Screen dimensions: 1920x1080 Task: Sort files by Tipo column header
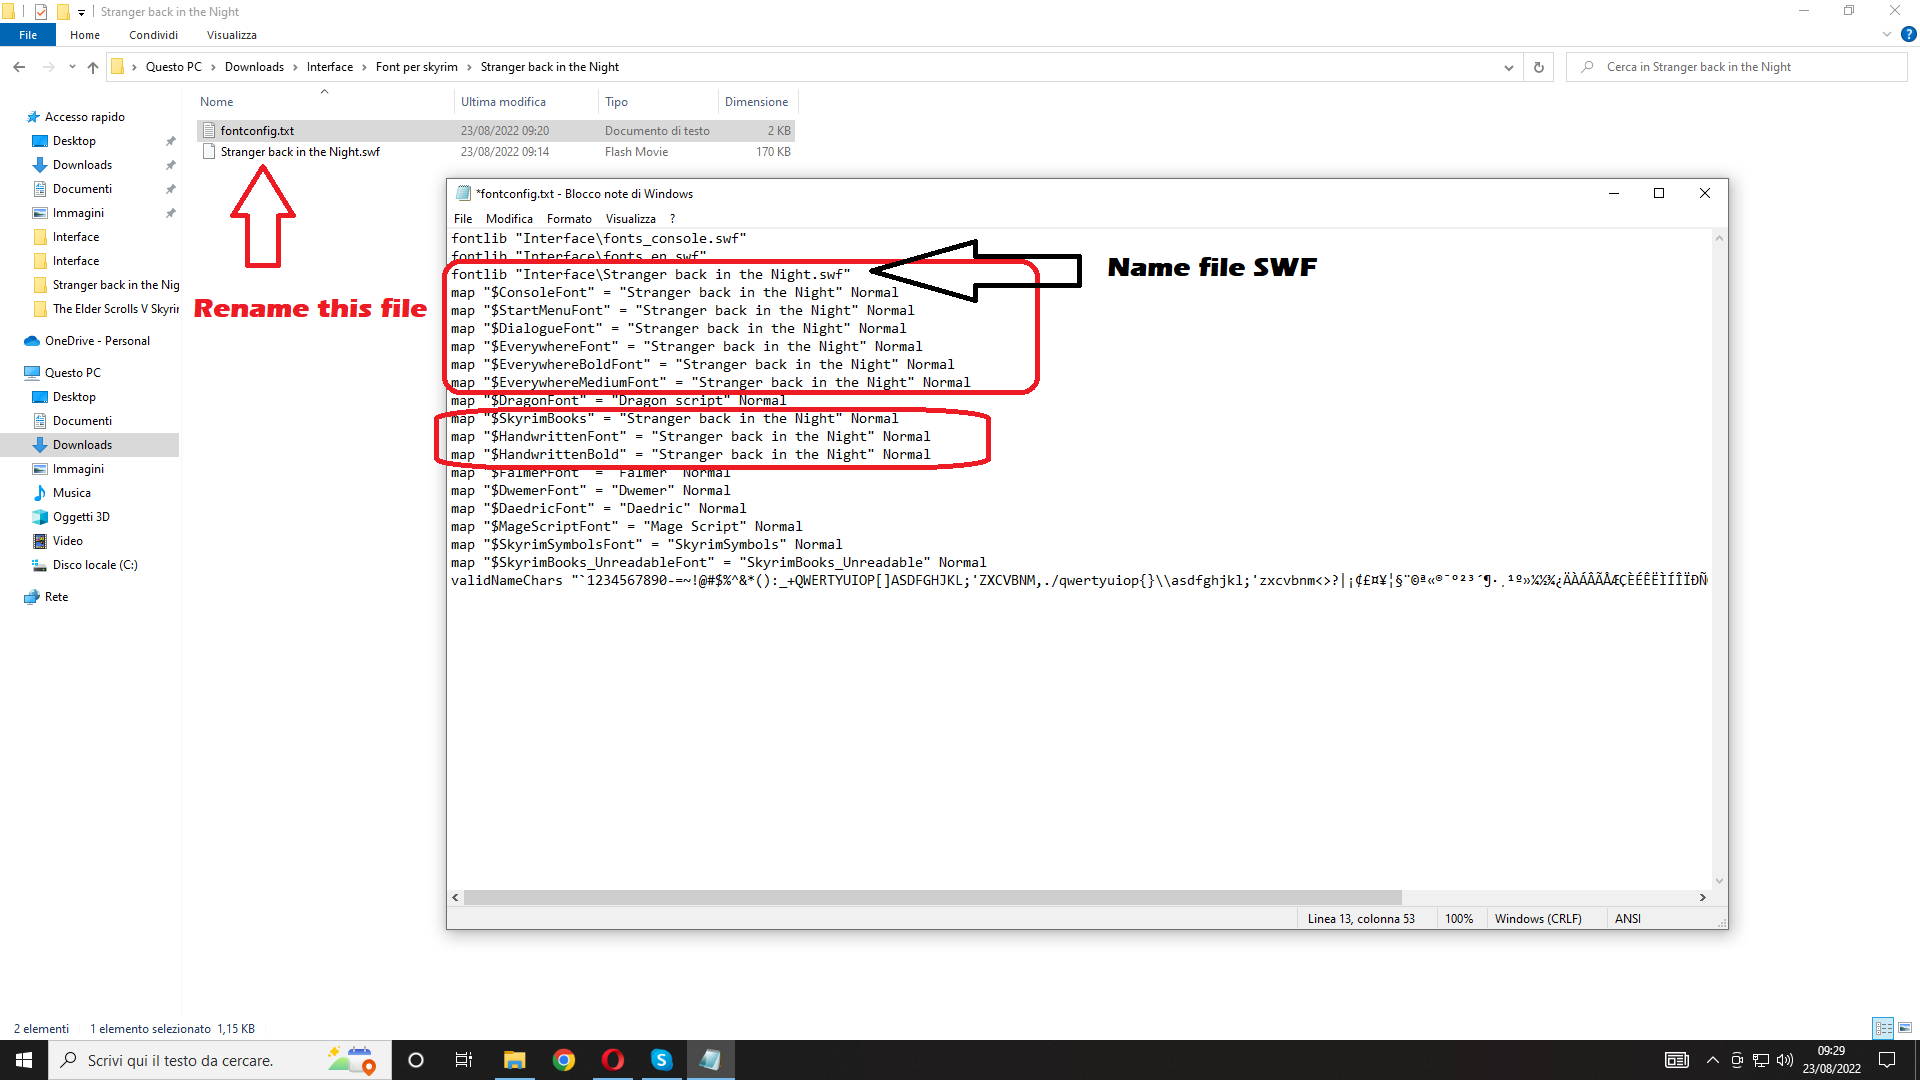[616, 102]
